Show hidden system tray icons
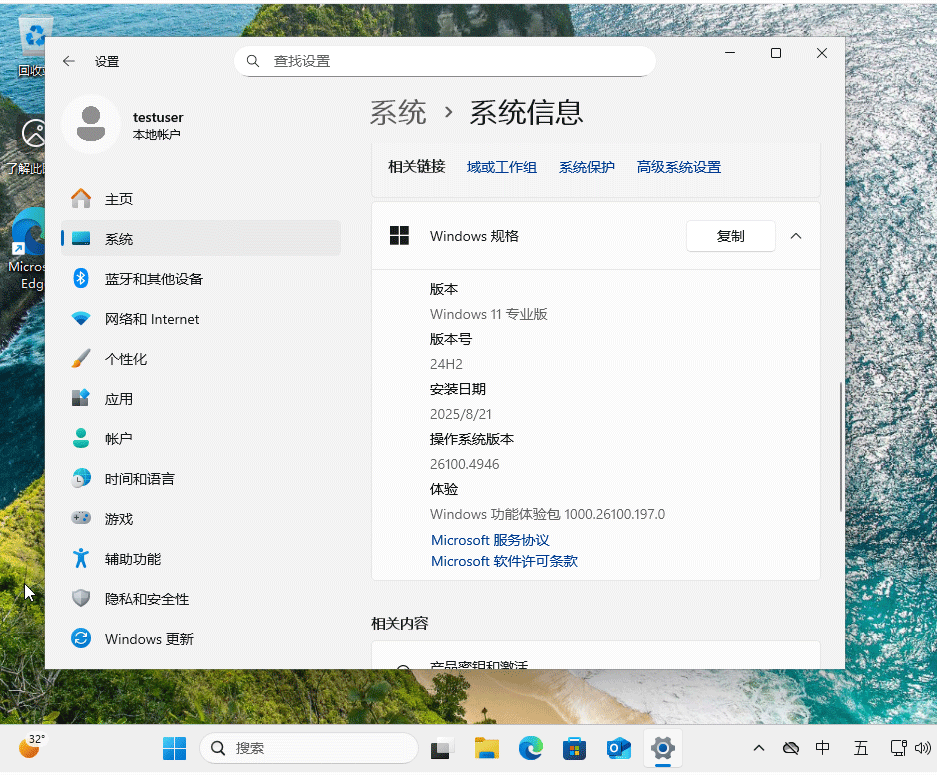This screenshot has width=937, height=776. click(759, 749)
